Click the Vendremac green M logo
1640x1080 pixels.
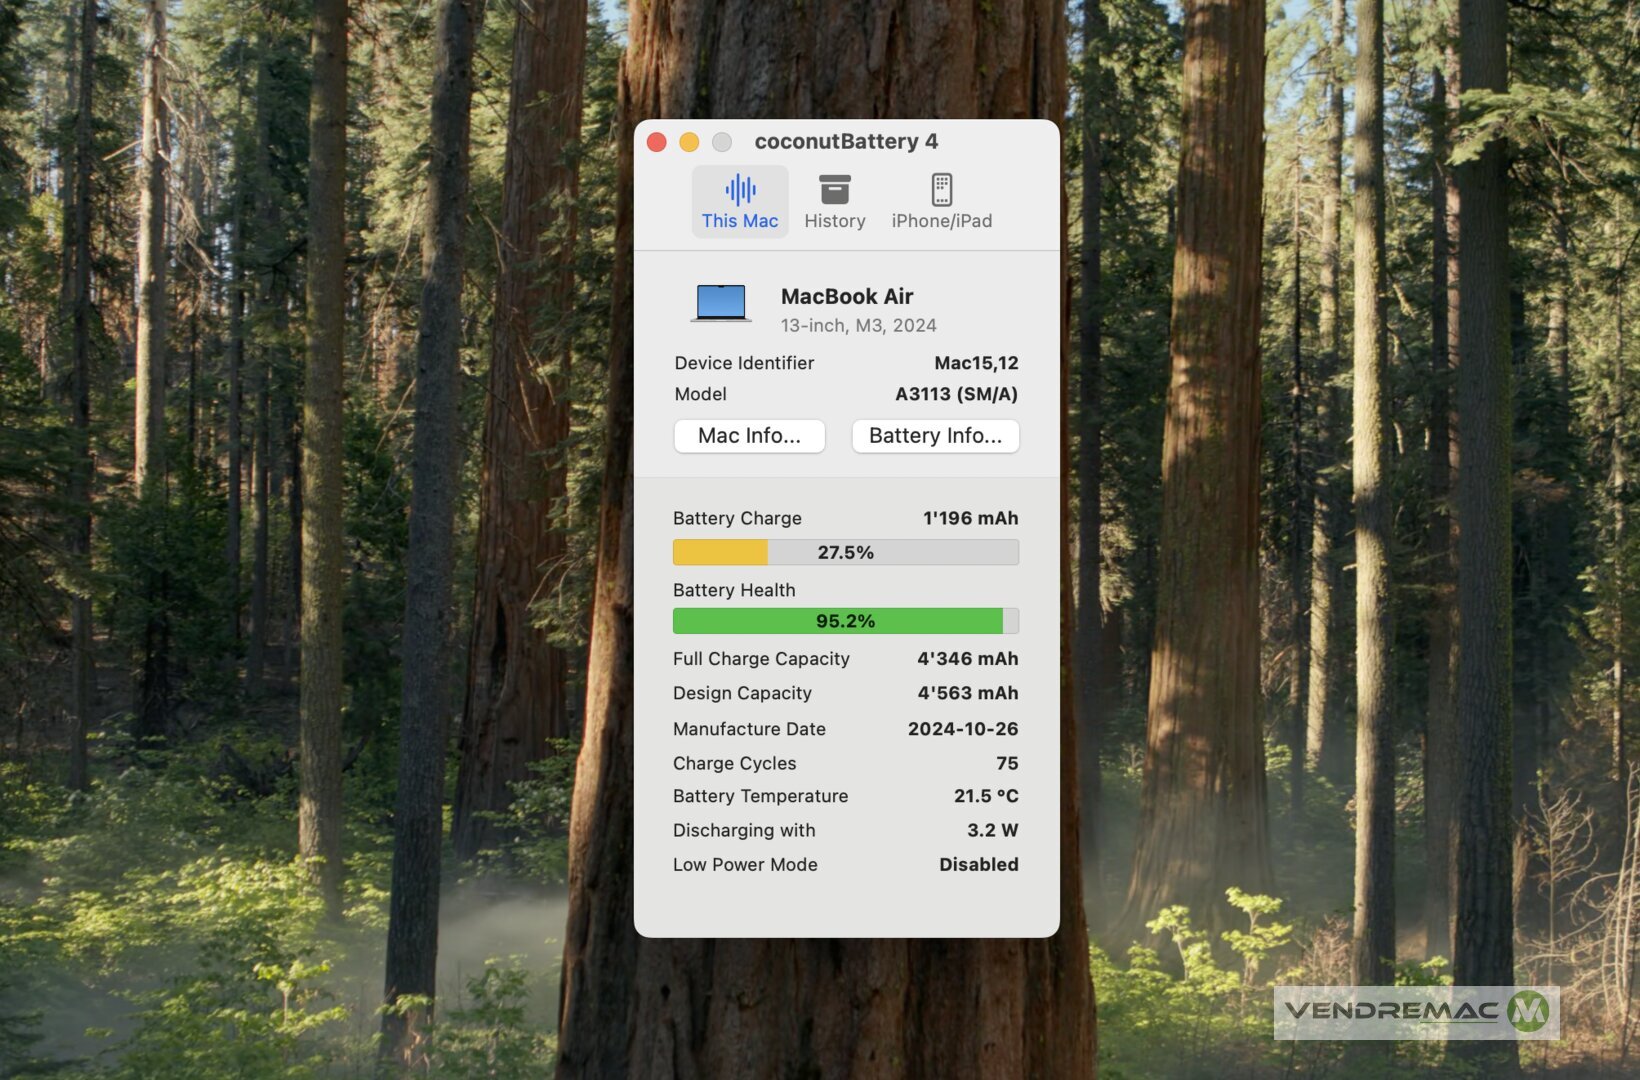coord(1527,1011)
